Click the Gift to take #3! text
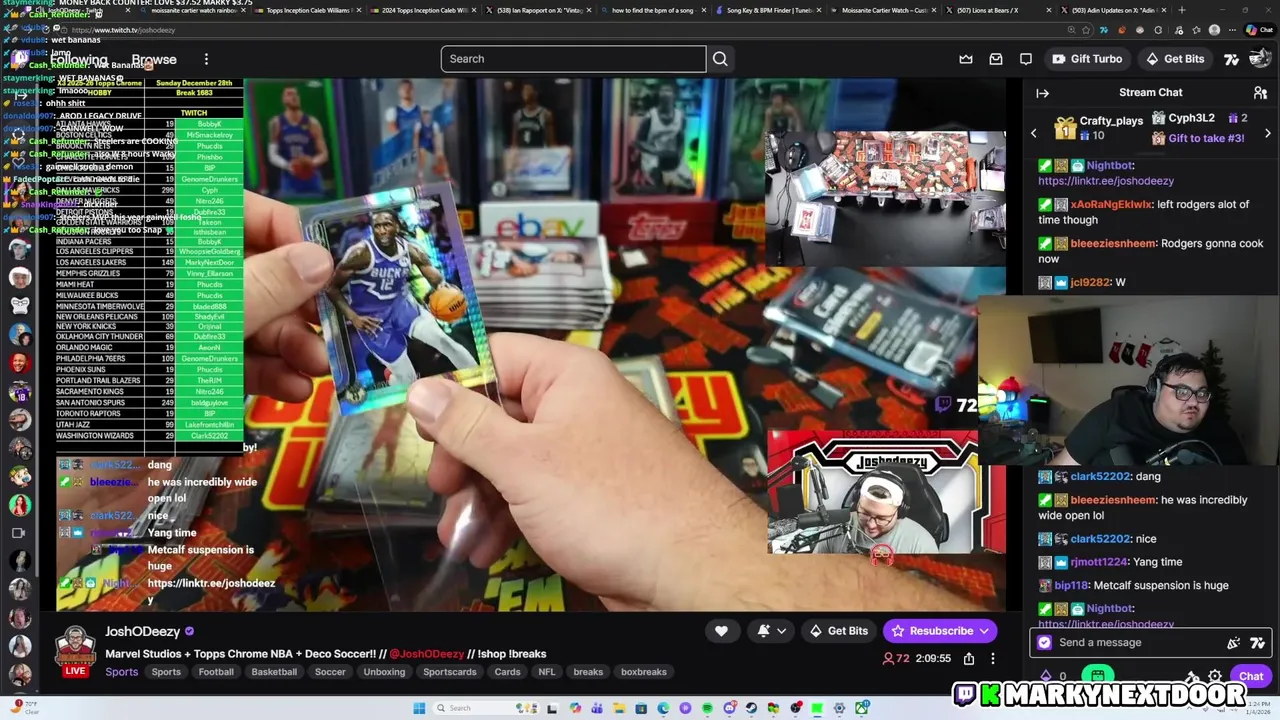This screenshot has height=720, width=1280. (1206, 139)
